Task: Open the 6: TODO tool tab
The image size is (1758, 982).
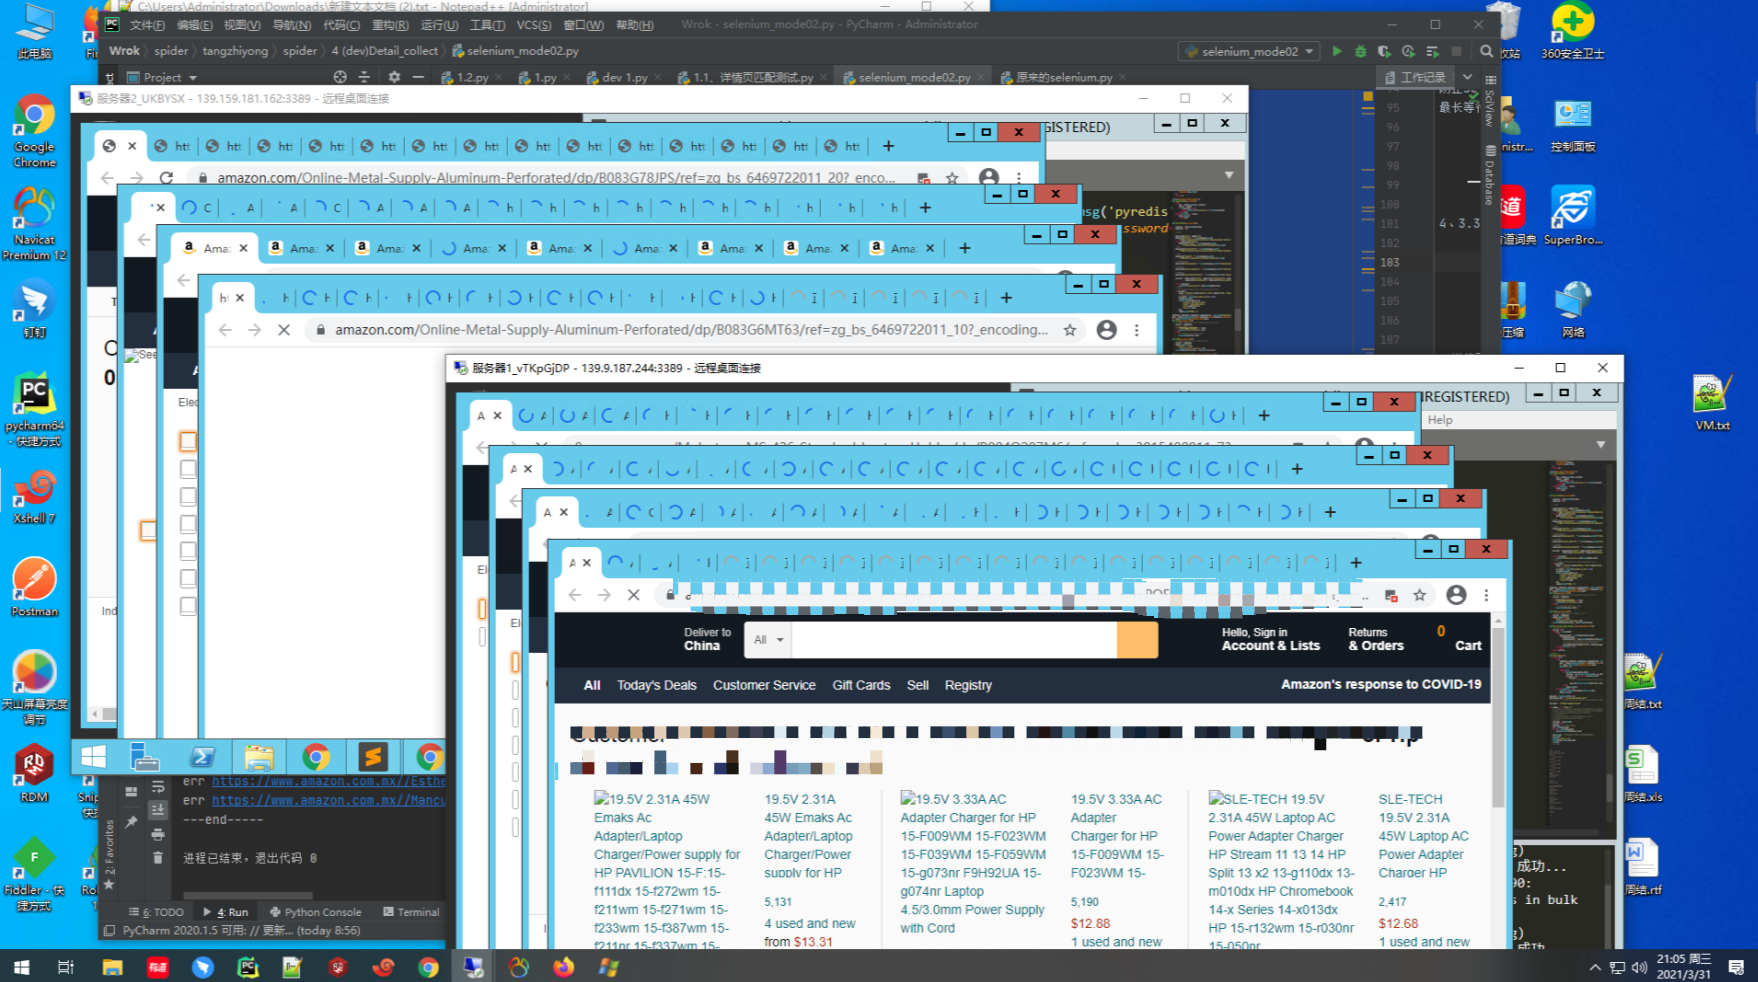Action: [156, 912]
